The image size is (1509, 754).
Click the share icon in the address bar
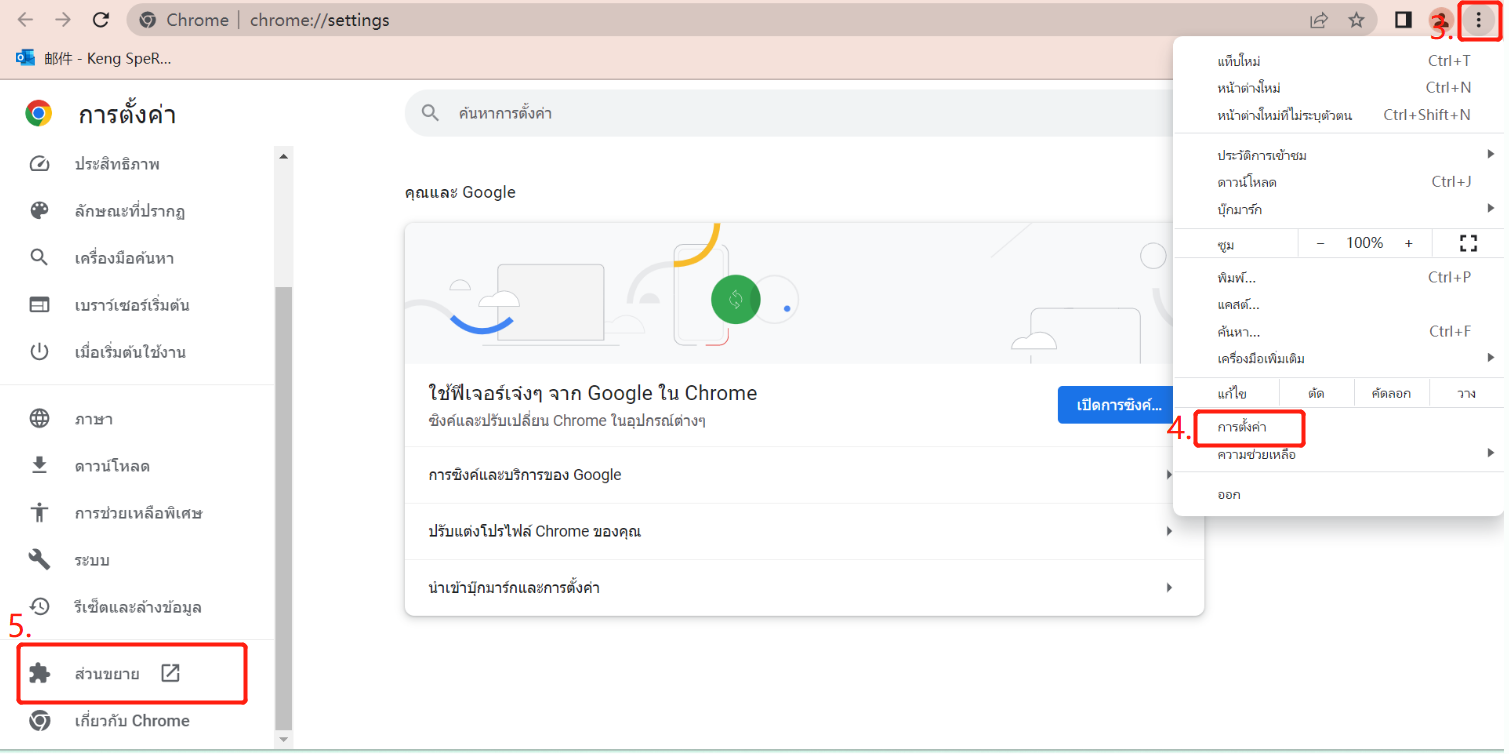1319,20
